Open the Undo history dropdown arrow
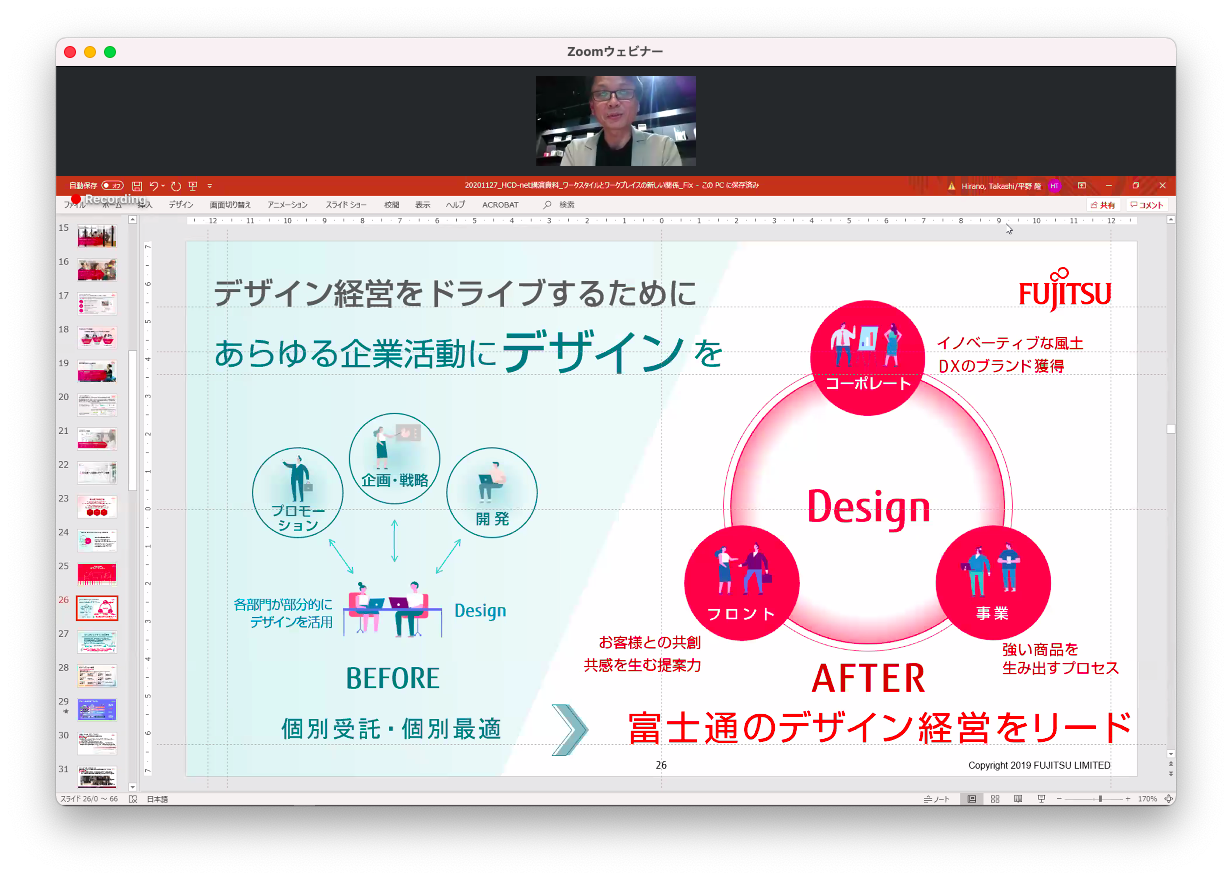The width and height of the screenshot is (1232, 880). (163, 186)
